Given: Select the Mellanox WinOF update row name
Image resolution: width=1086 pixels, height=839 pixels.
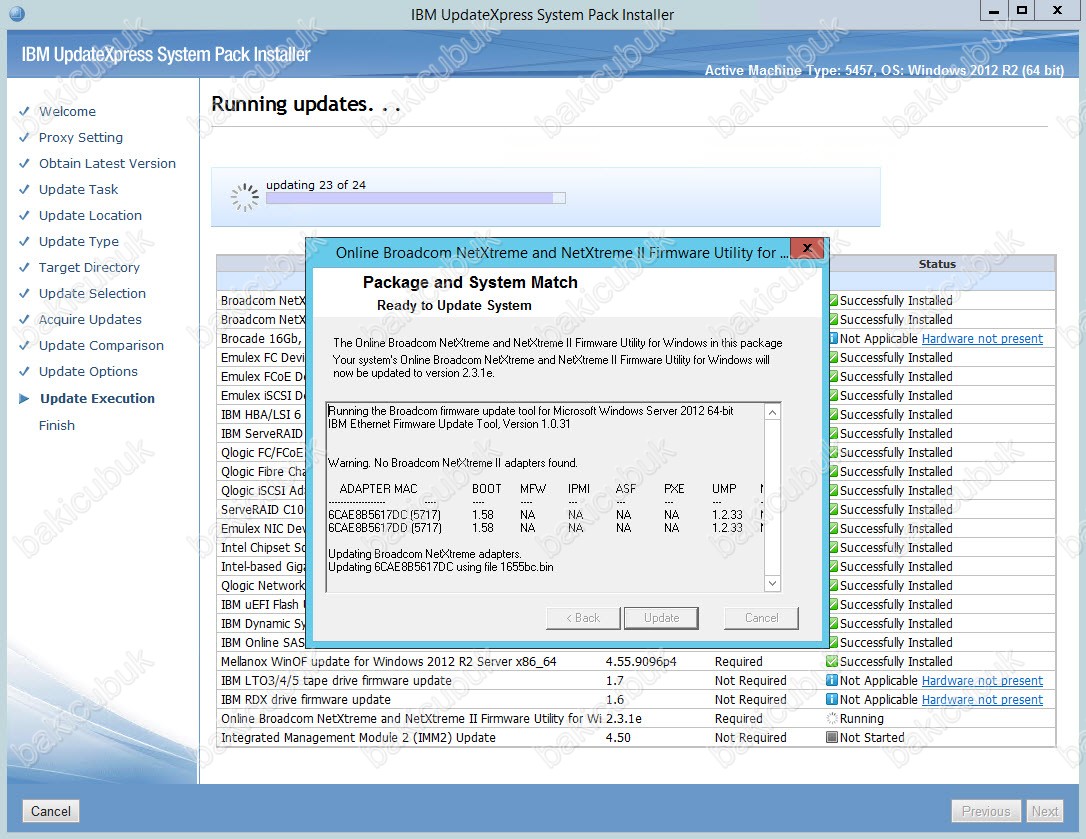Looking at the screenshot, I should coord(389,662).
